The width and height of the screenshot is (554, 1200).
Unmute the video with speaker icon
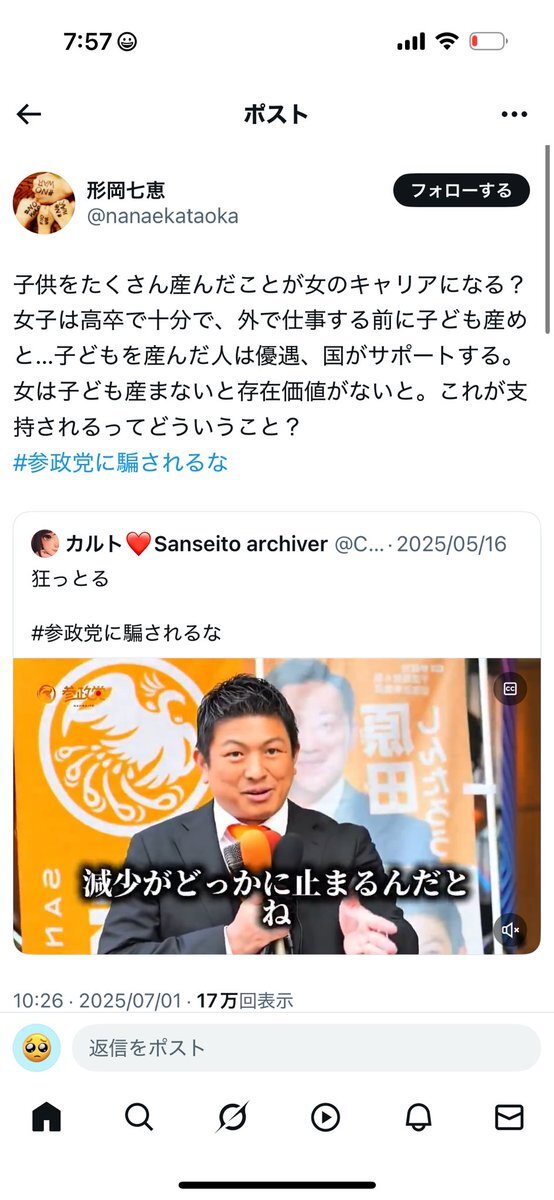click(x=510, y=930)
